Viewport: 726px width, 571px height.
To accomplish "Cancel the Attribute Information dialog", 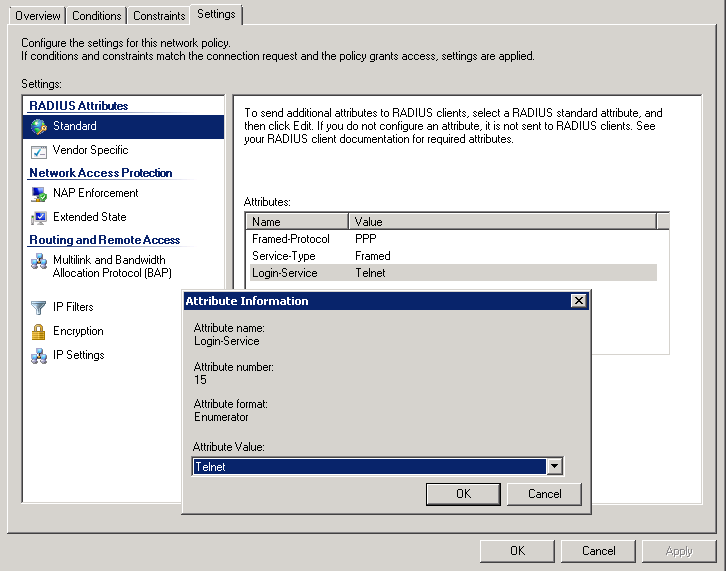I will [544, 494].
